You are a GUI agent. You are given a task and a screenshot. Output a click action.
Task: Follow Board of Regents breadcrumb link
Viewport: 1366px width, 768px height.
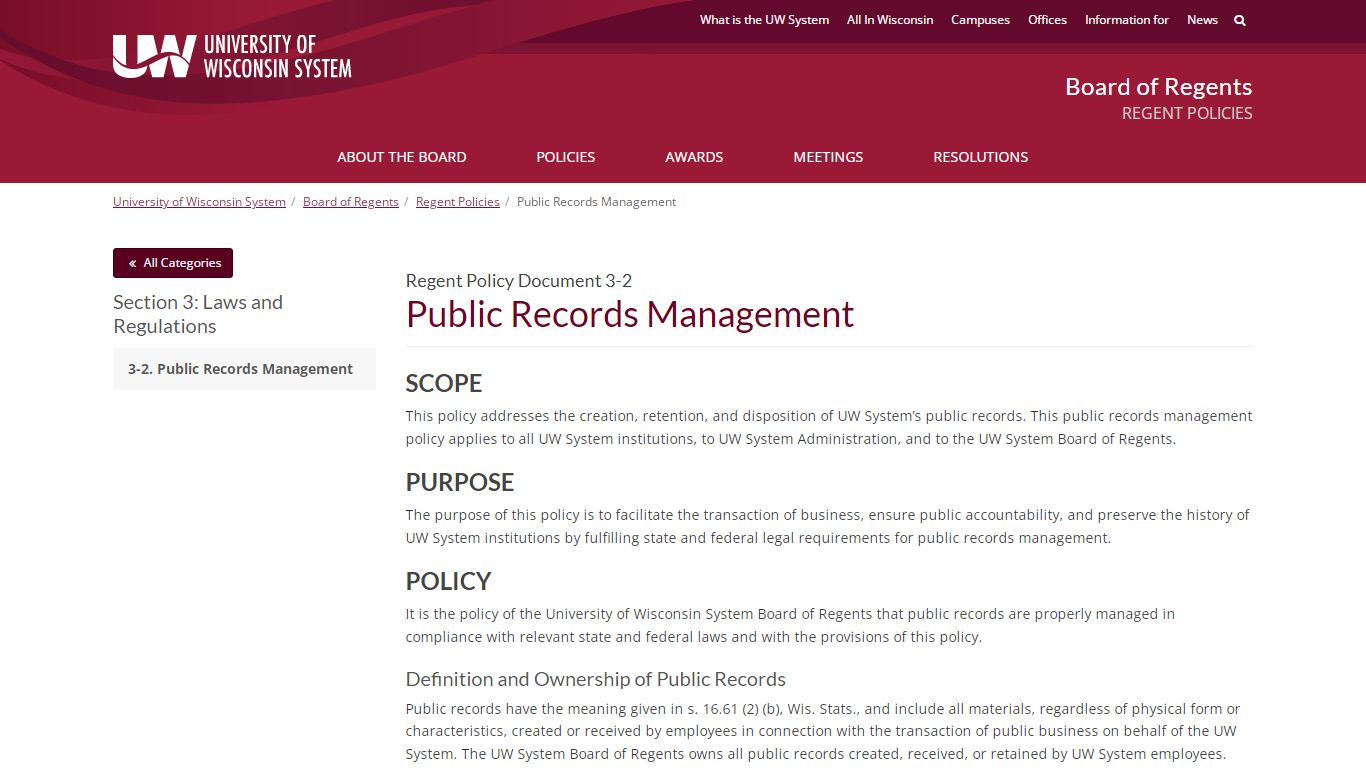click(x=351, y=202)
